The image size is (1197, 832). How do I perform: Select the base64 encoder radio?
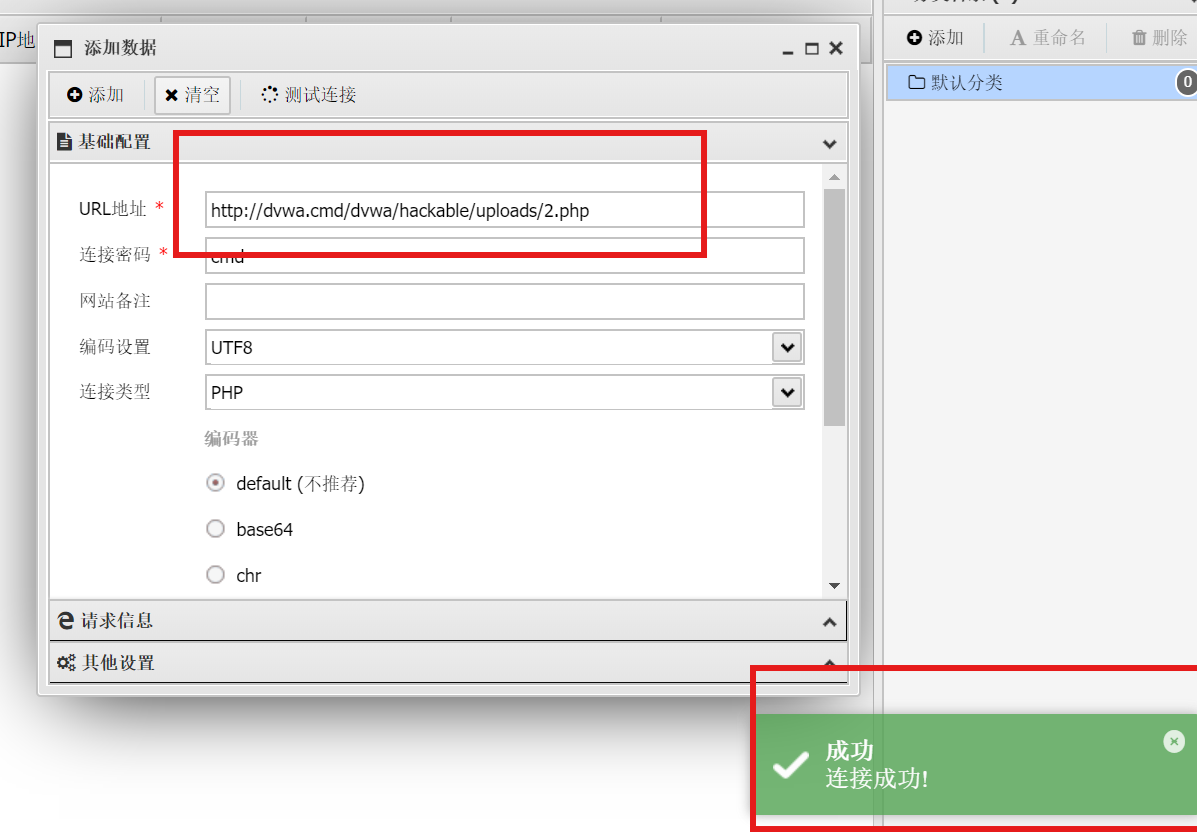click(215, 529)
